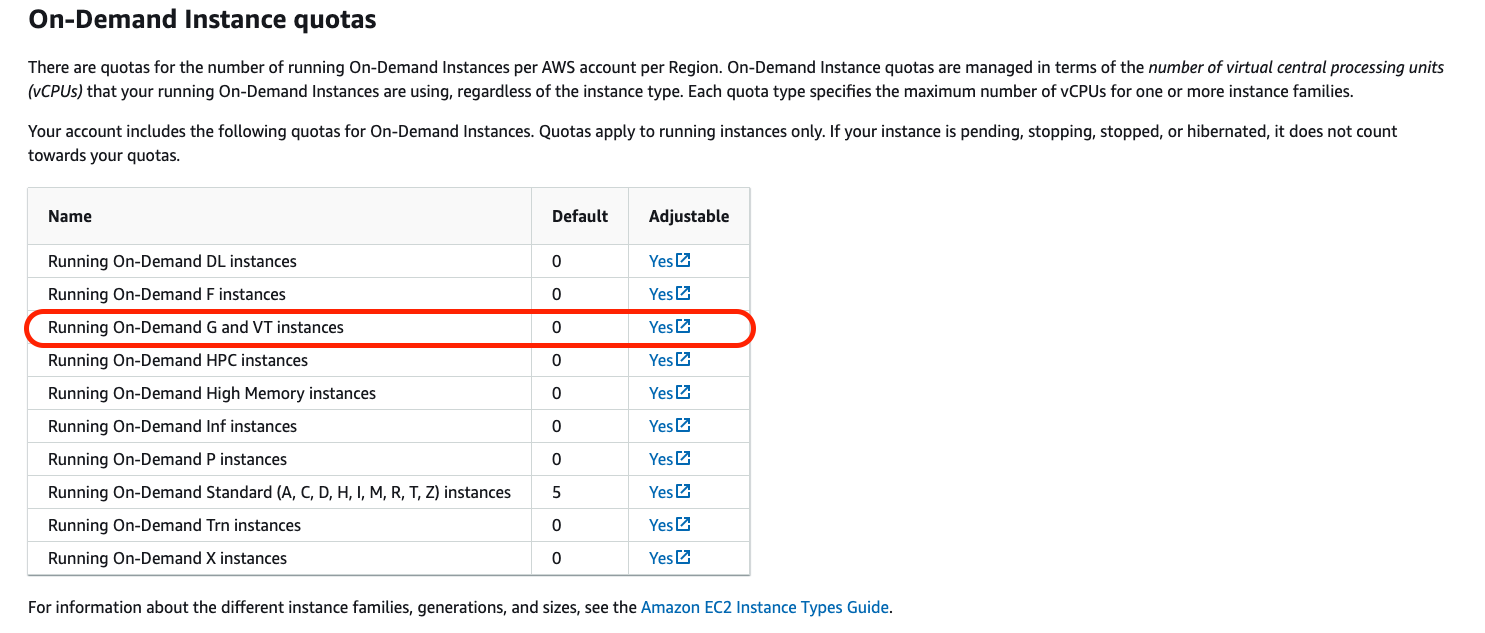The width and height of the screenshot is (1485, 633).
Task: Click external link icon in HPC instances row
Action: click(683, 360)
